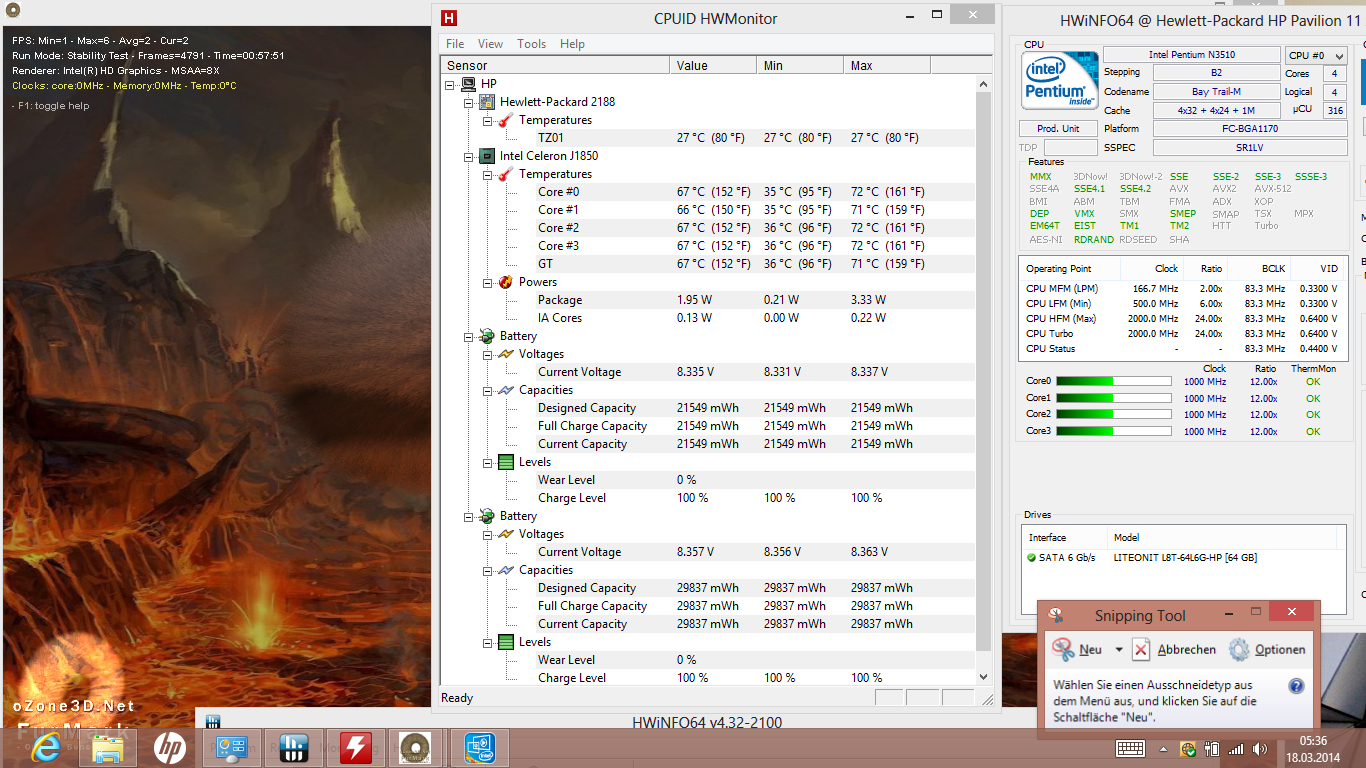Click the SR1LV SSPEC value

tap(1249, 147)
